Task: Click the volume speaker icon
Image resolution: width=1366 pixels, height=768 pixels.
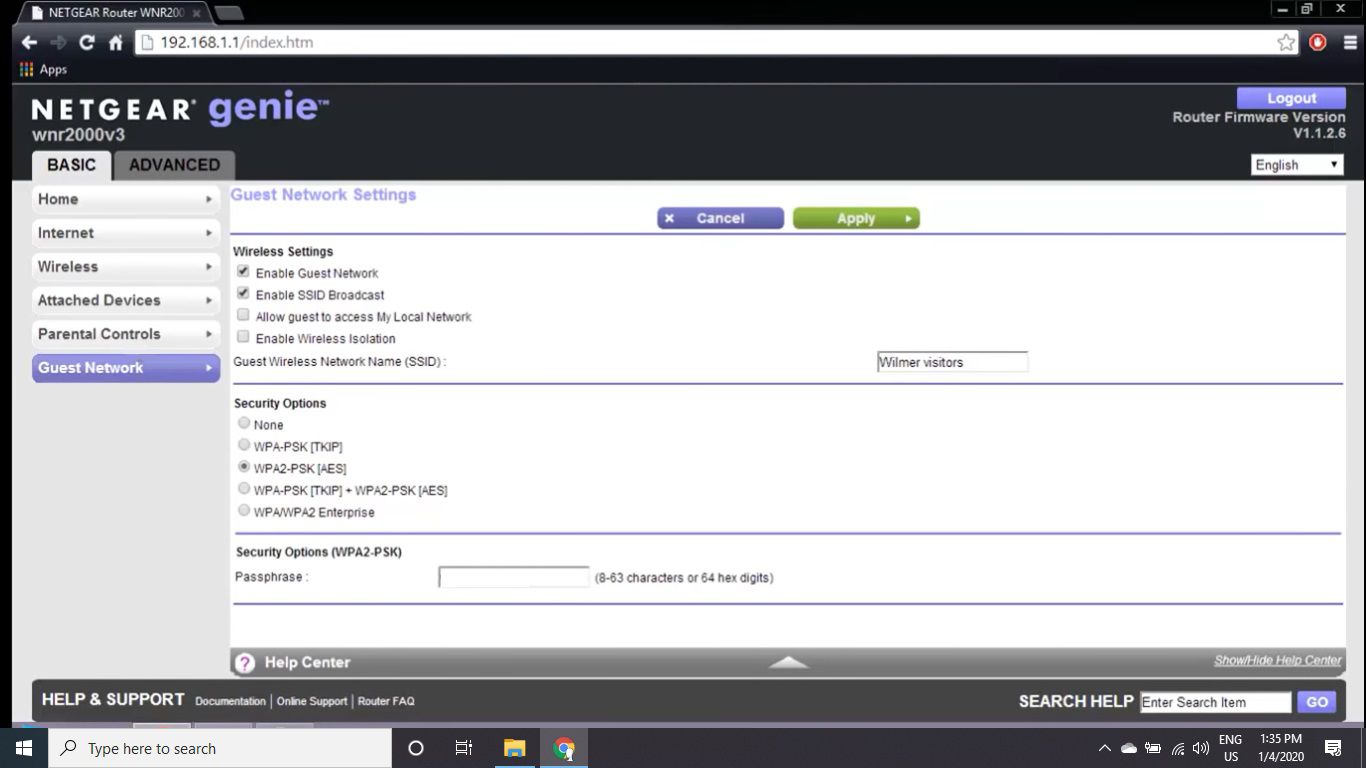Action: tap(1201, 748)
